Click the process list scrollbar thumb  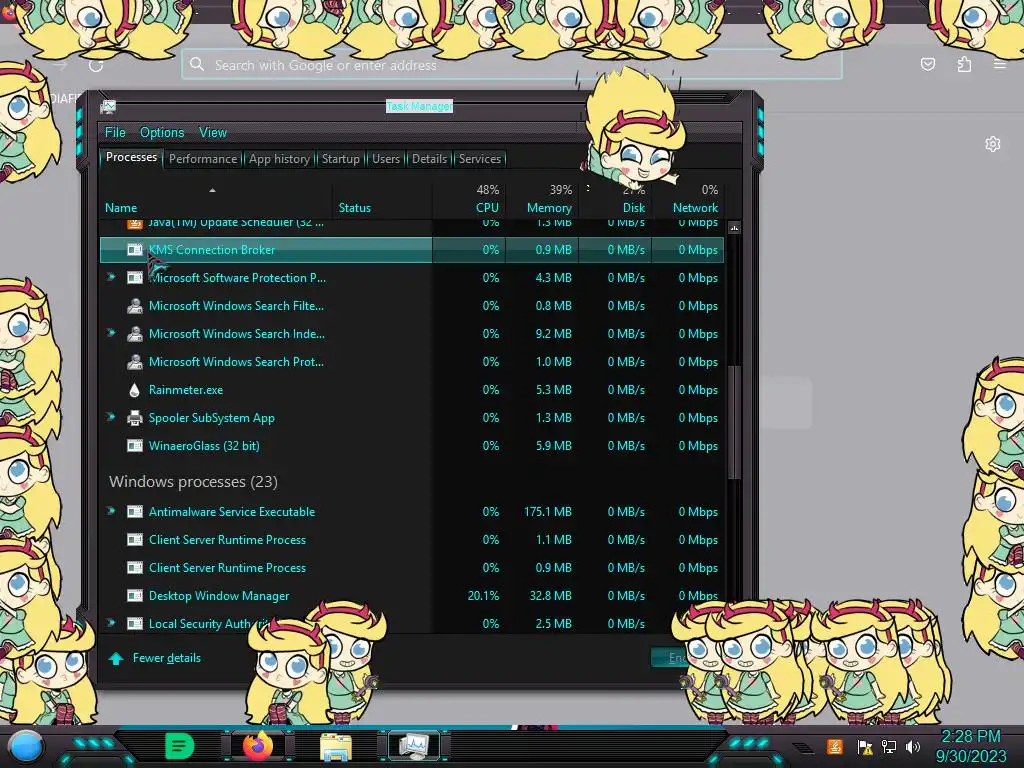click(x=734, y=421)
